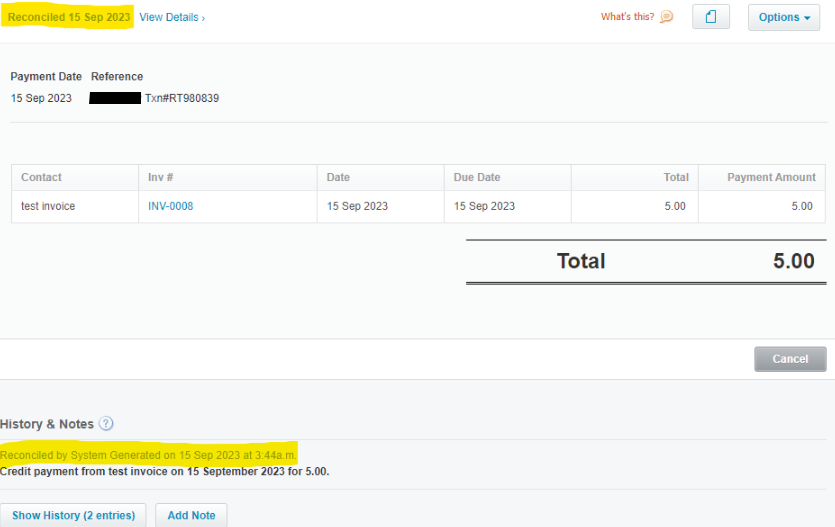Open the Options dropdown menu
The image size is (835, 527).
783,17
